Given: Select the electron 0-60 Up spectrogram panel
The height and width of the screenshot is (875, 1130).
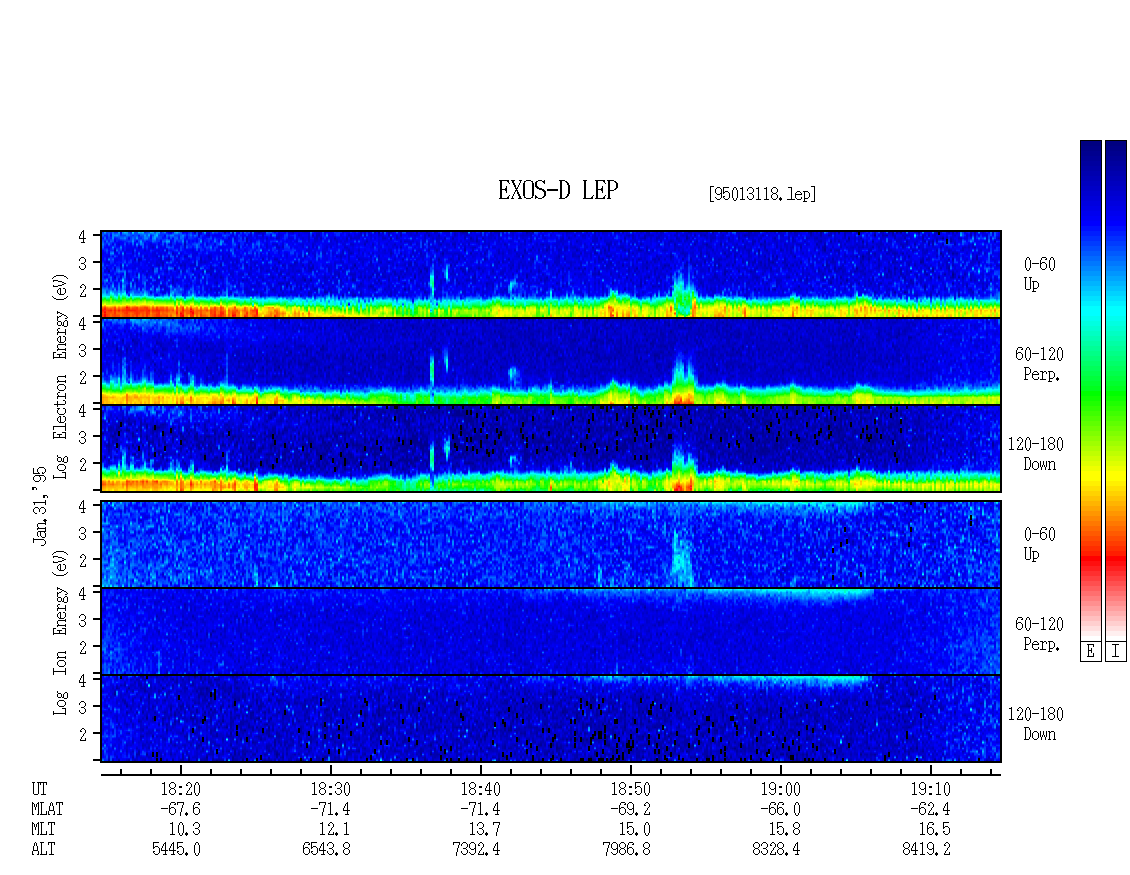Looking at the screenshot, I should coord(551,274).
